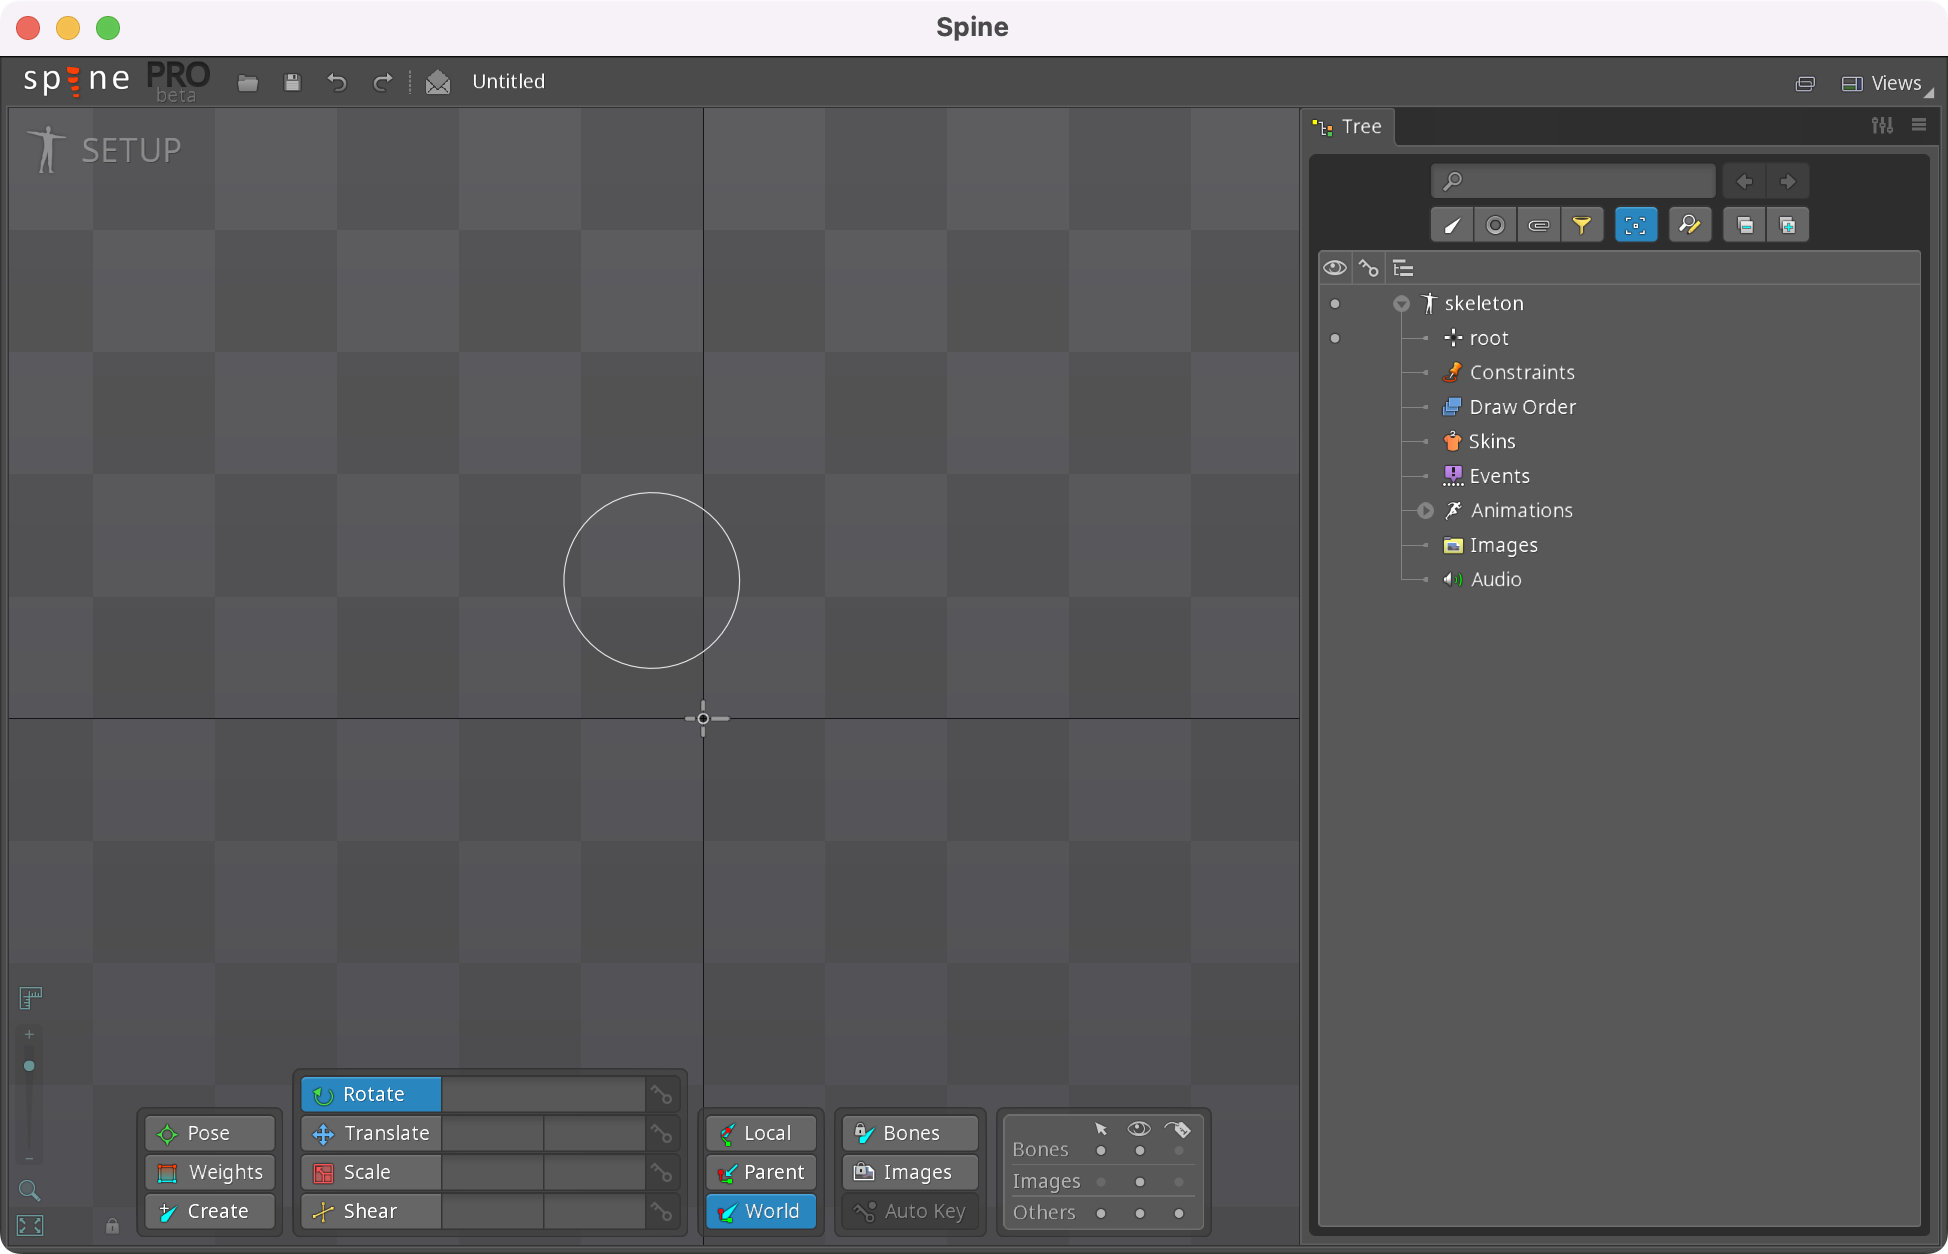Click the Weights button
Screen dimensions: 1948x1254
click(209, 1172)
